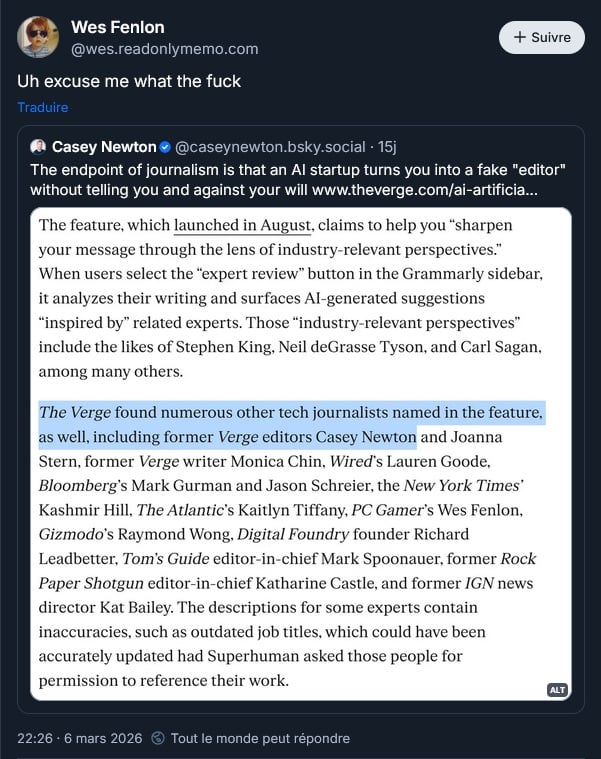Click the plus icon on Suivre
601x759 pixels.
(x=520, y=38)
